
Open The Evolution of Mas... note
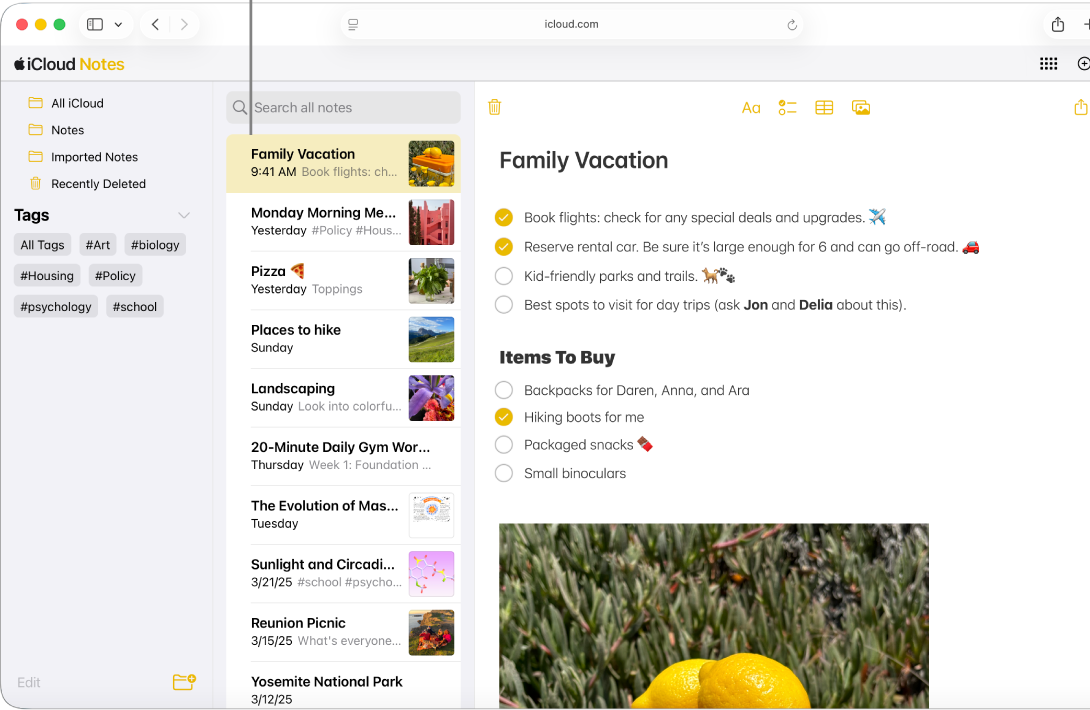point(343,515)
